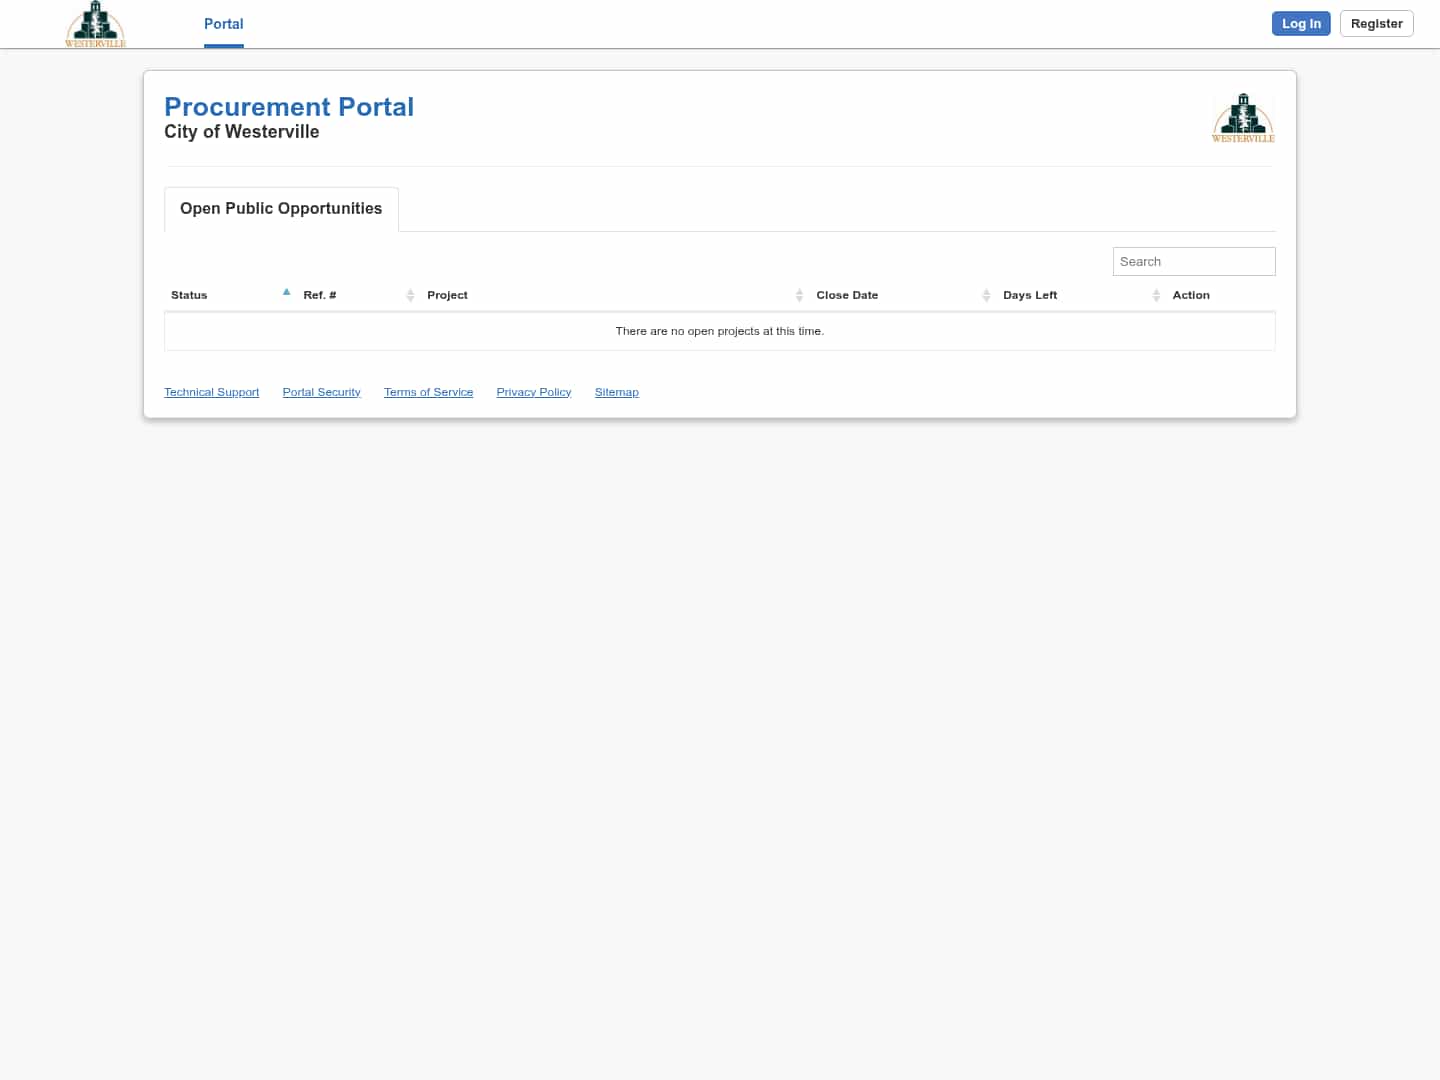Click the 'There are no open projects' message
The image size is (1440, 1080).
720,331
